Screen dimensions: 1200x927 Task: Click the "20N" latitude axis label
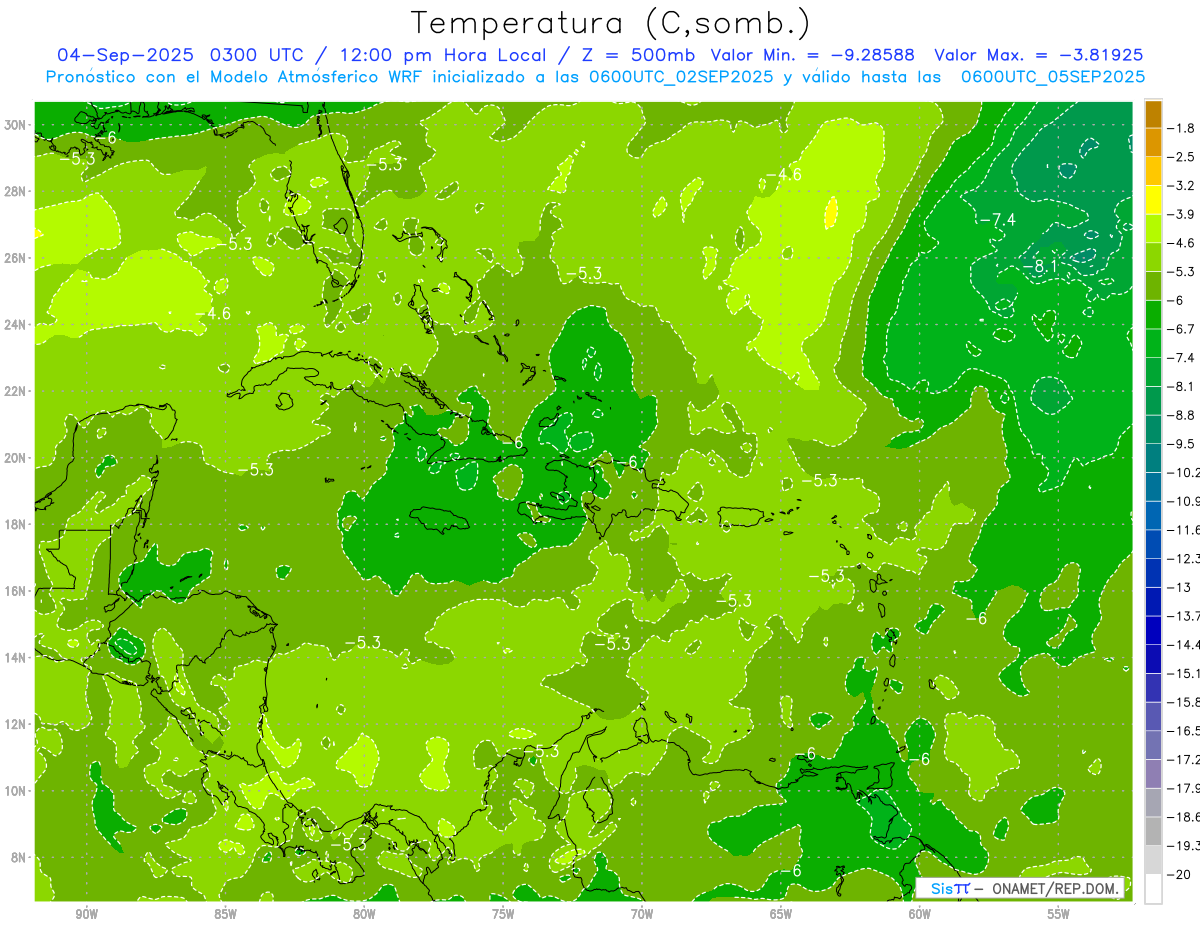coord(16,457)
